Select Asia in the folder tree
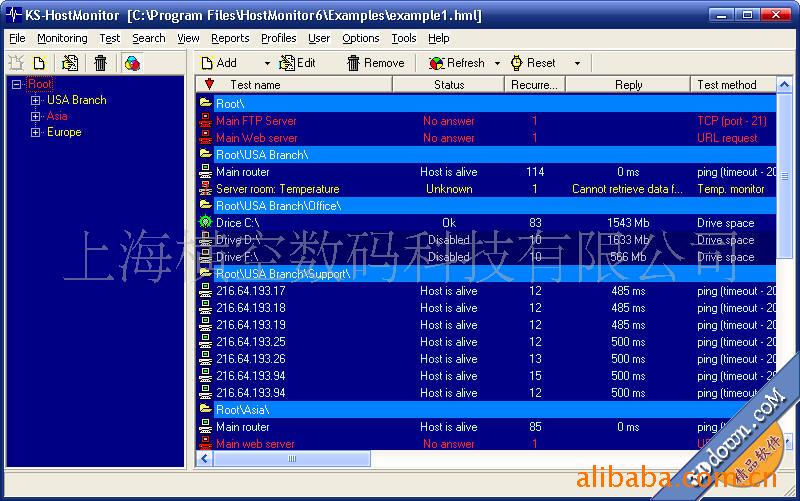 coord(57,116)
